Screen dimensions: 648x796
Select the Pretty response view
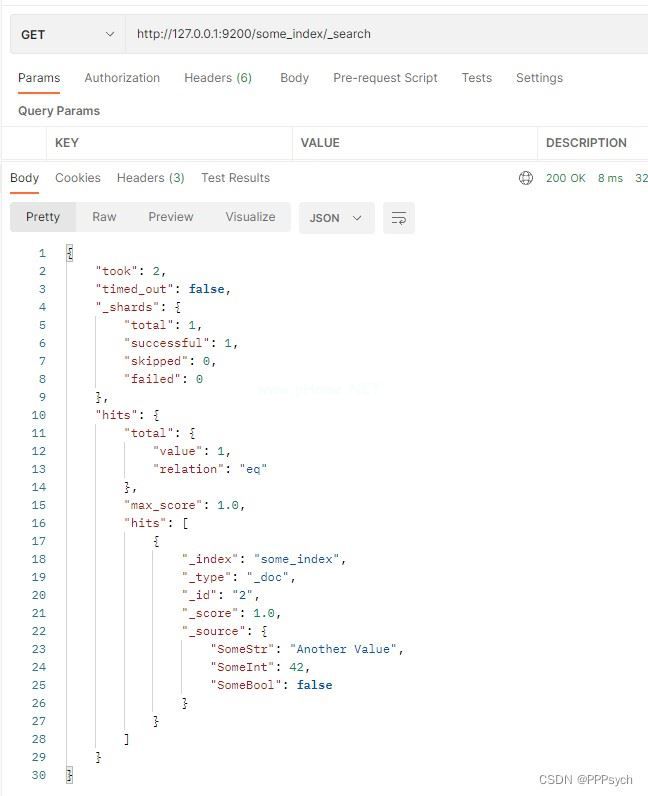(43, 217)
